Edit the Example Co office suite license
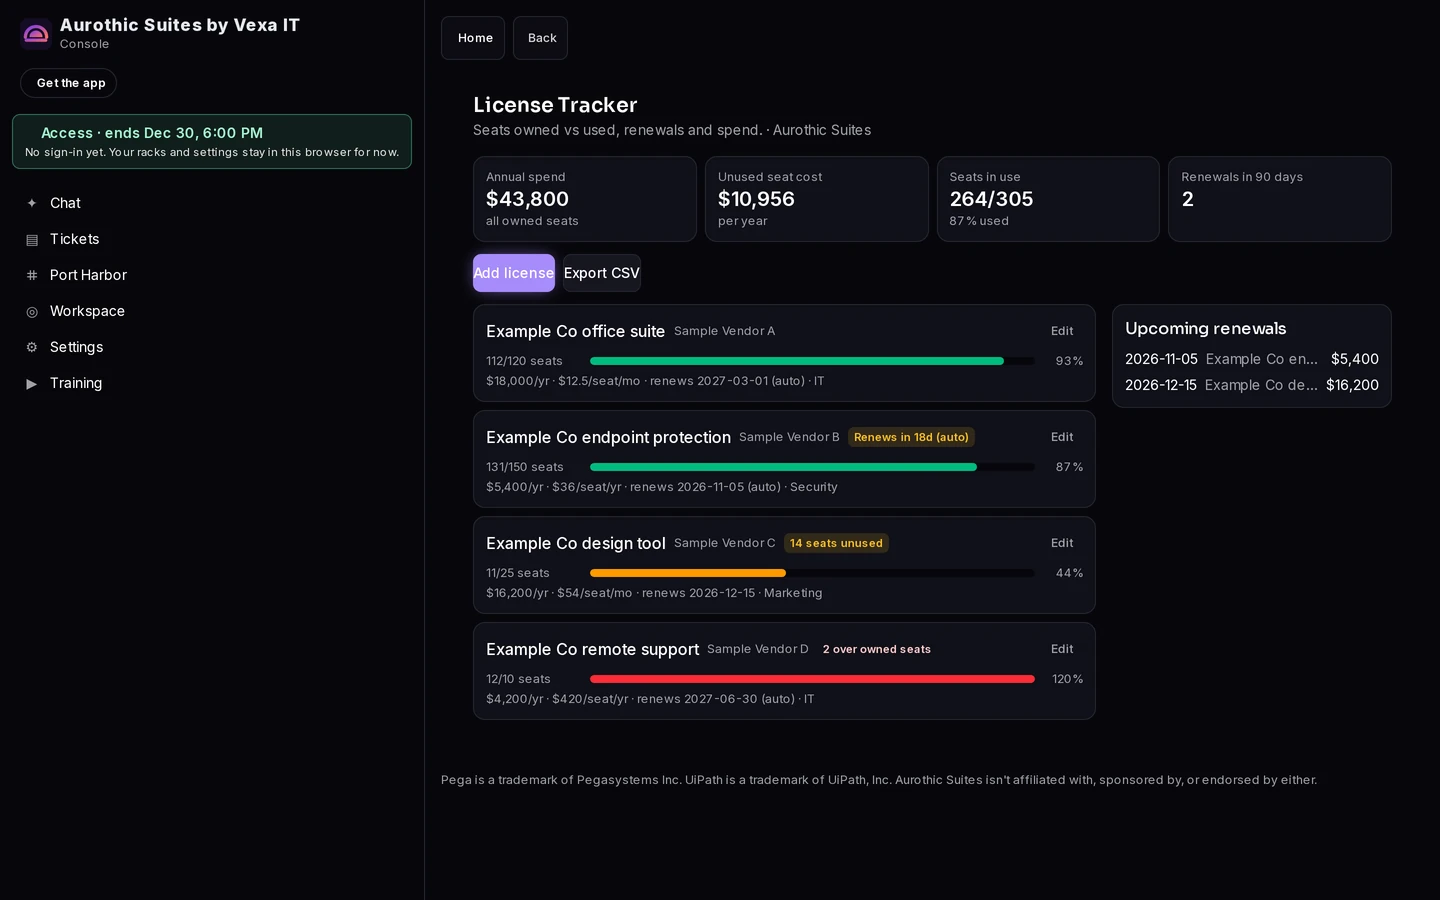1440x900 pixels. pos(1062,331)
